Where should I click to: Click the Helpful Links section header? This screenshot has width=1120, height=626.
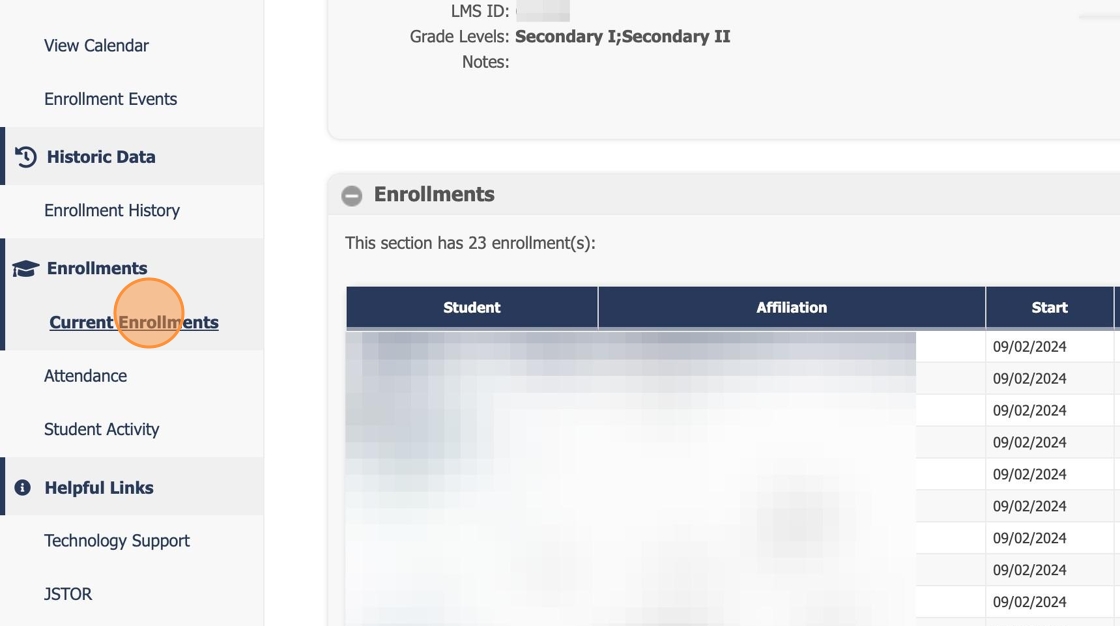99,488
